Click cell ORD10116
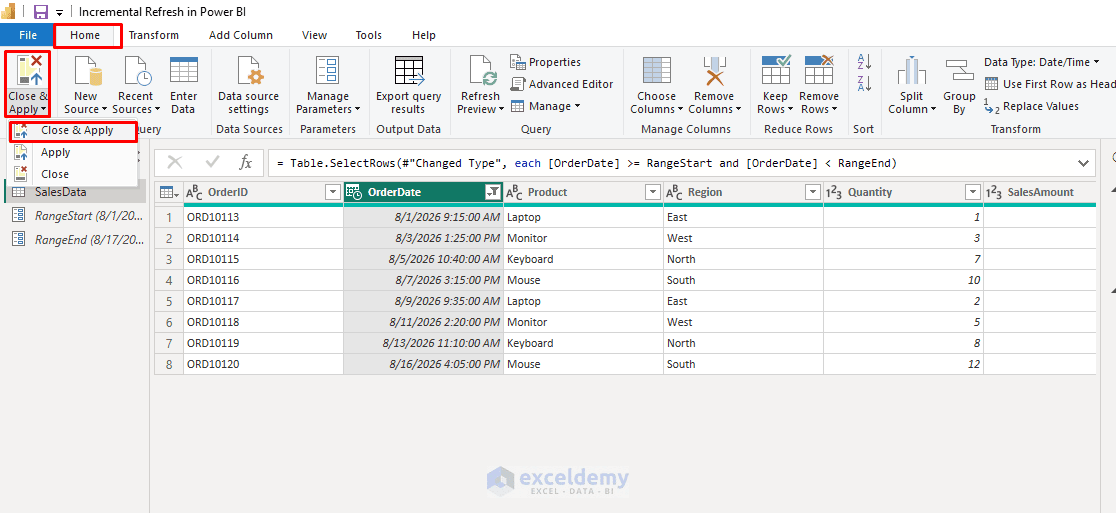Image resolution: width=1116 pixels, height=513 pixels. (263, 280)
